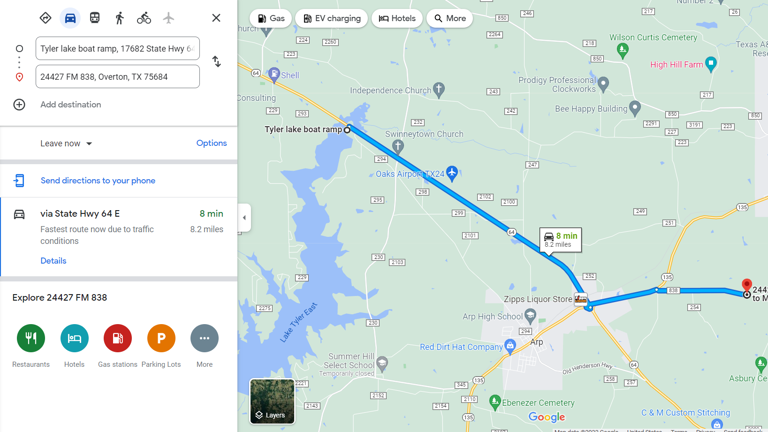Swap starting point and destination
The image size is (768, 432).
216,62
